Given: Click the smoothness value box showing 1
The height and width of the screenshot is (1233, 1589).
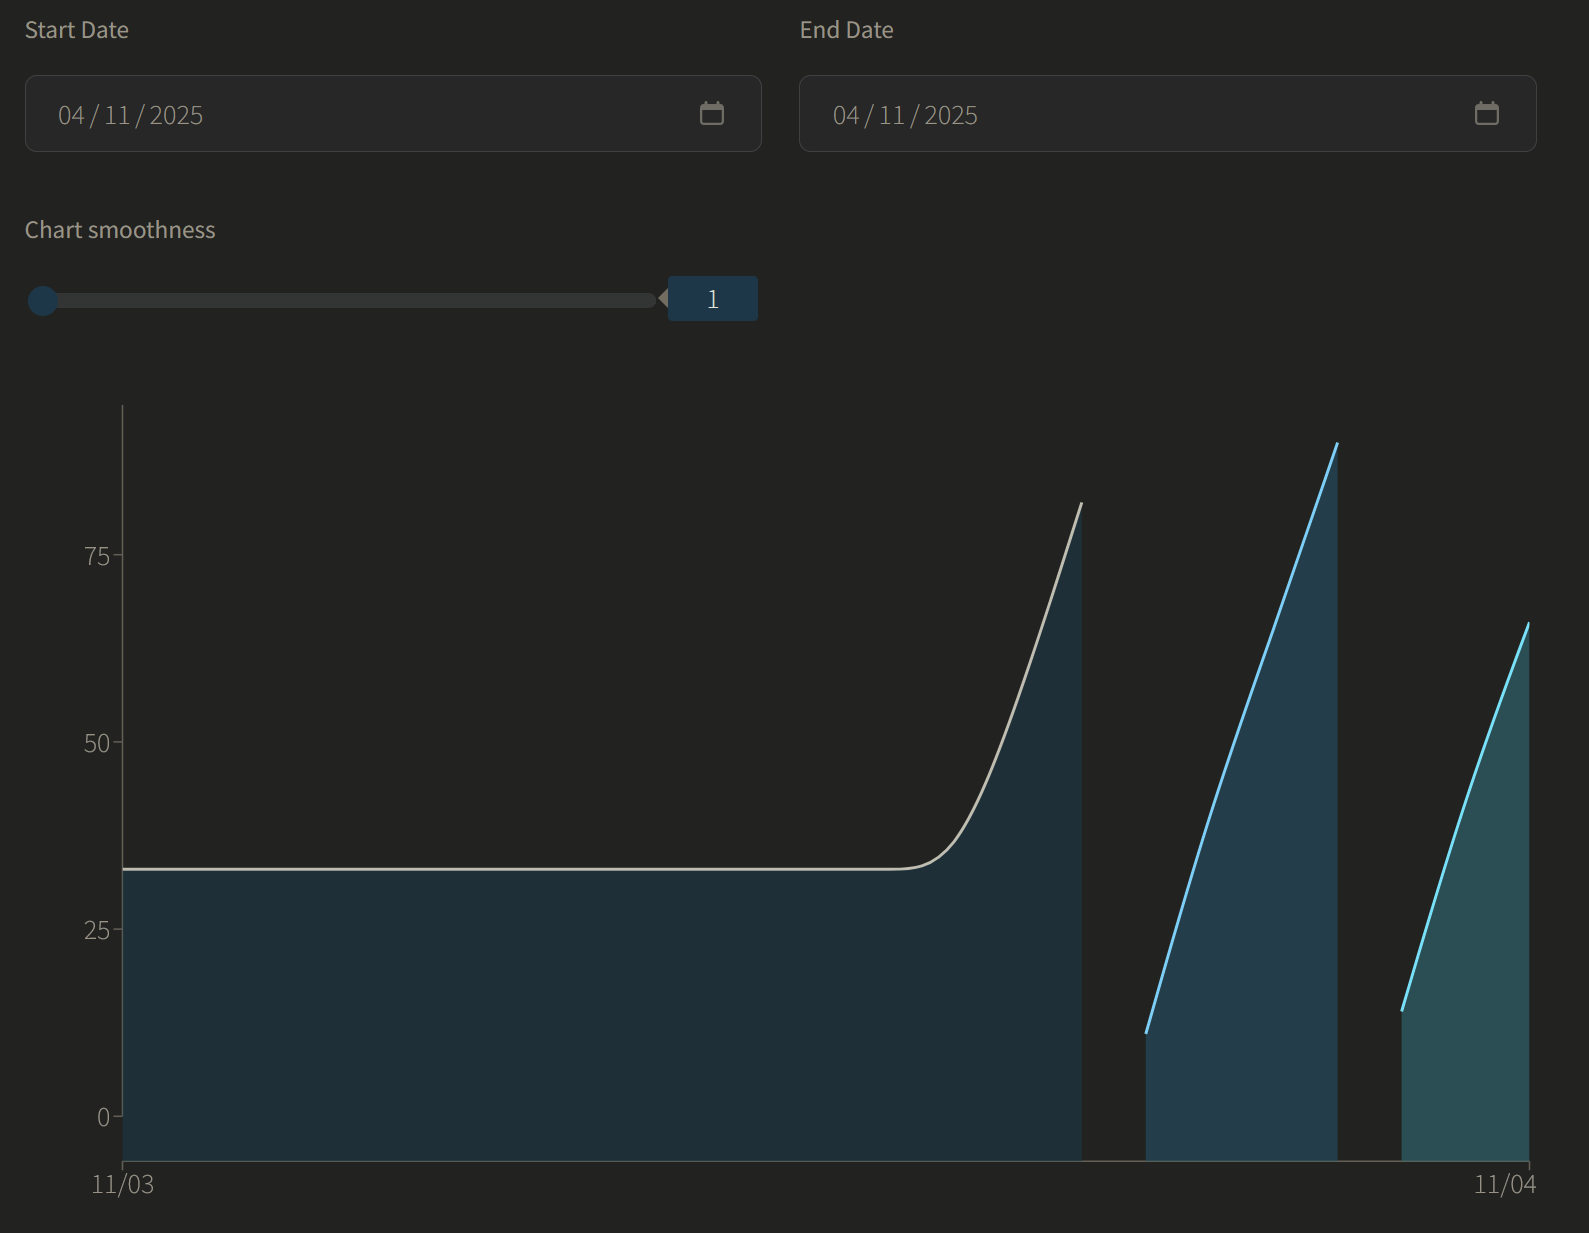Looking at the screenshot, I should coord(713,299).
